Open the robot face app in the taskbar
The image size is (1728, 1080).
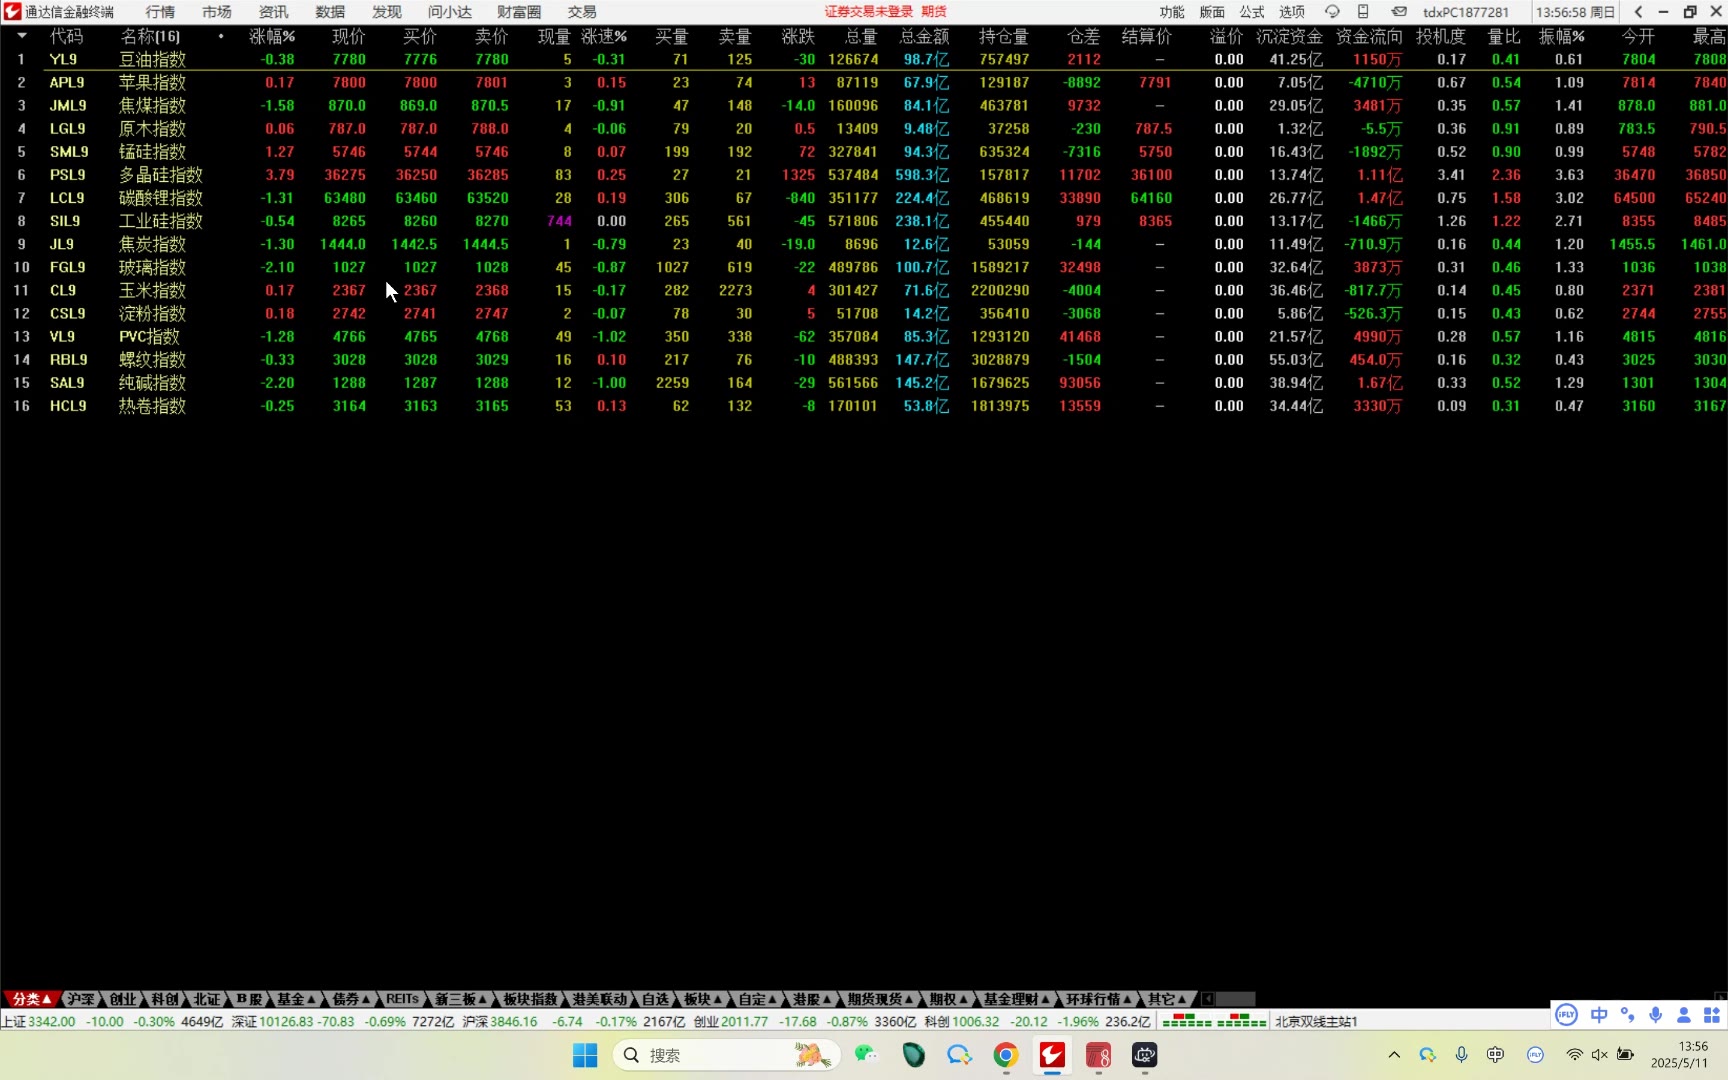coord(1144,1055)
